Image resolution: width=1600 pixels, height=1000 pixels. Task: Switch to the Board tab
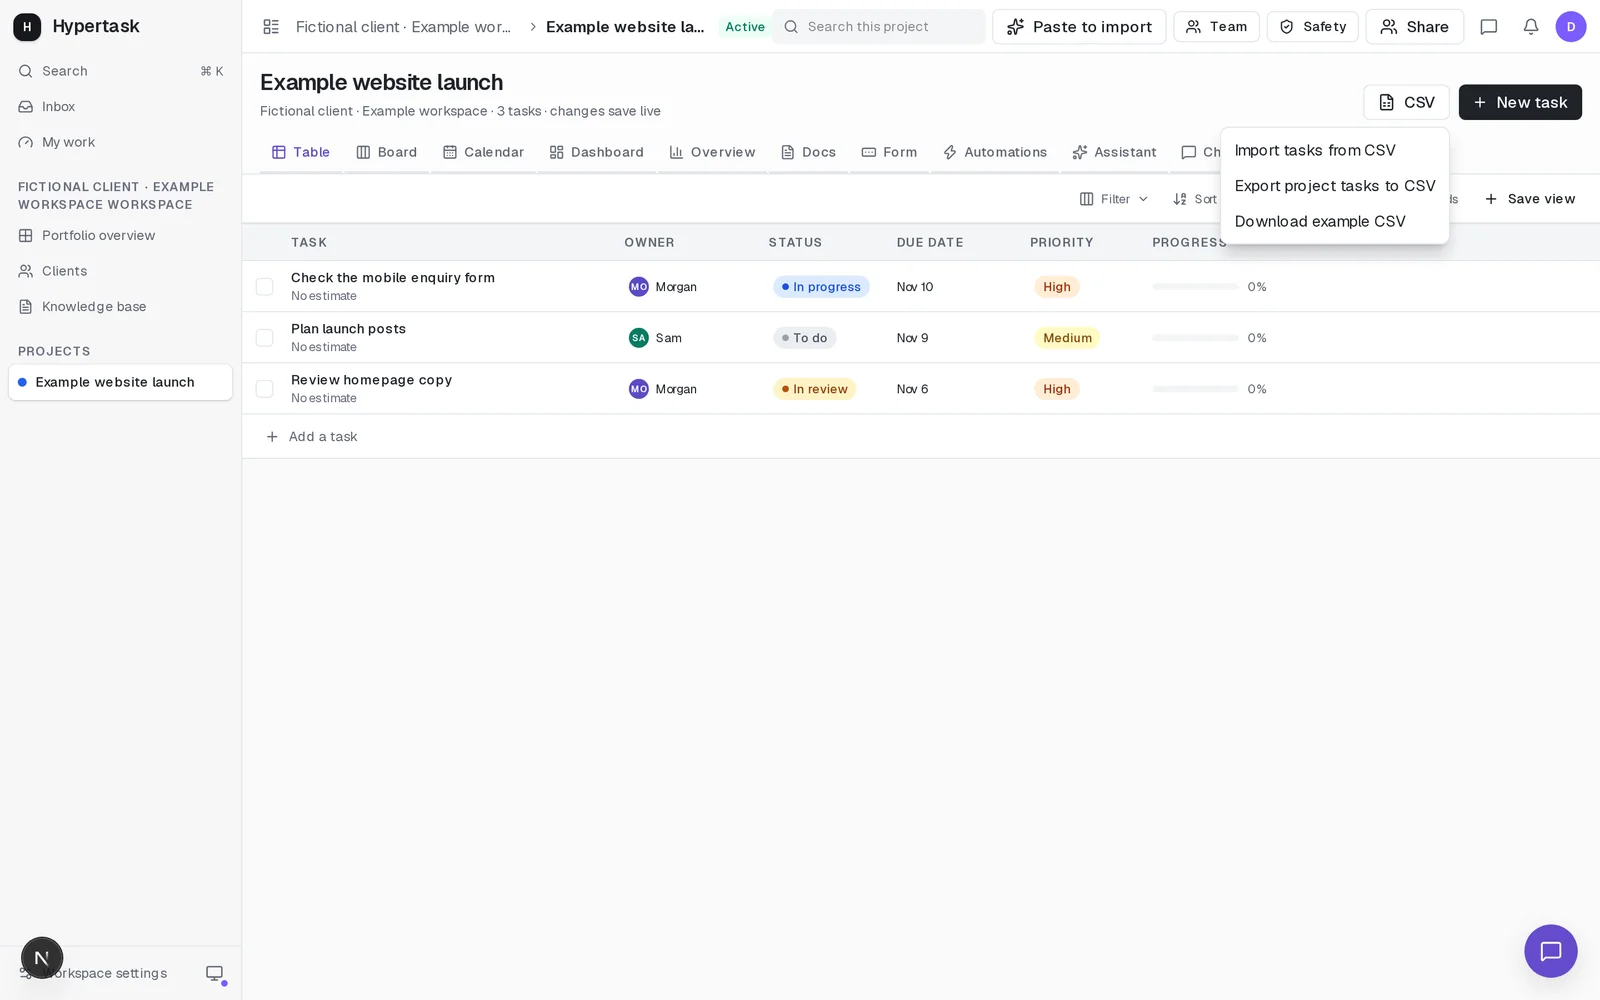pos(387,152)
